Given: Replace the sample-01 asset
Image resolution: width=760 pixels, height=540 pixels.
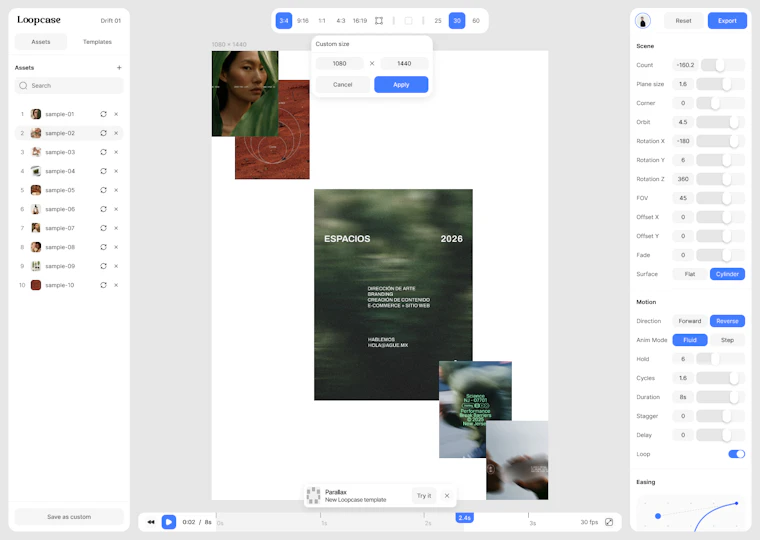Looking at the screenshot, I should pos(103,114).
